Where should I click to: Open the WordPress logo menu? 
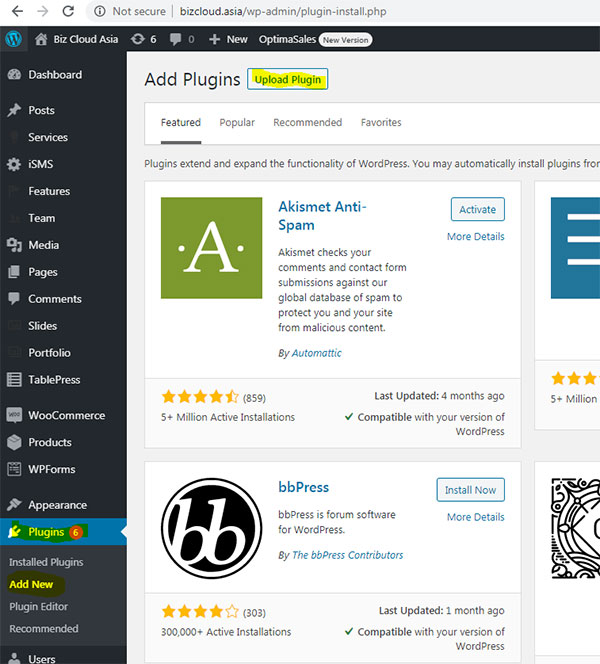pos(14,39)
